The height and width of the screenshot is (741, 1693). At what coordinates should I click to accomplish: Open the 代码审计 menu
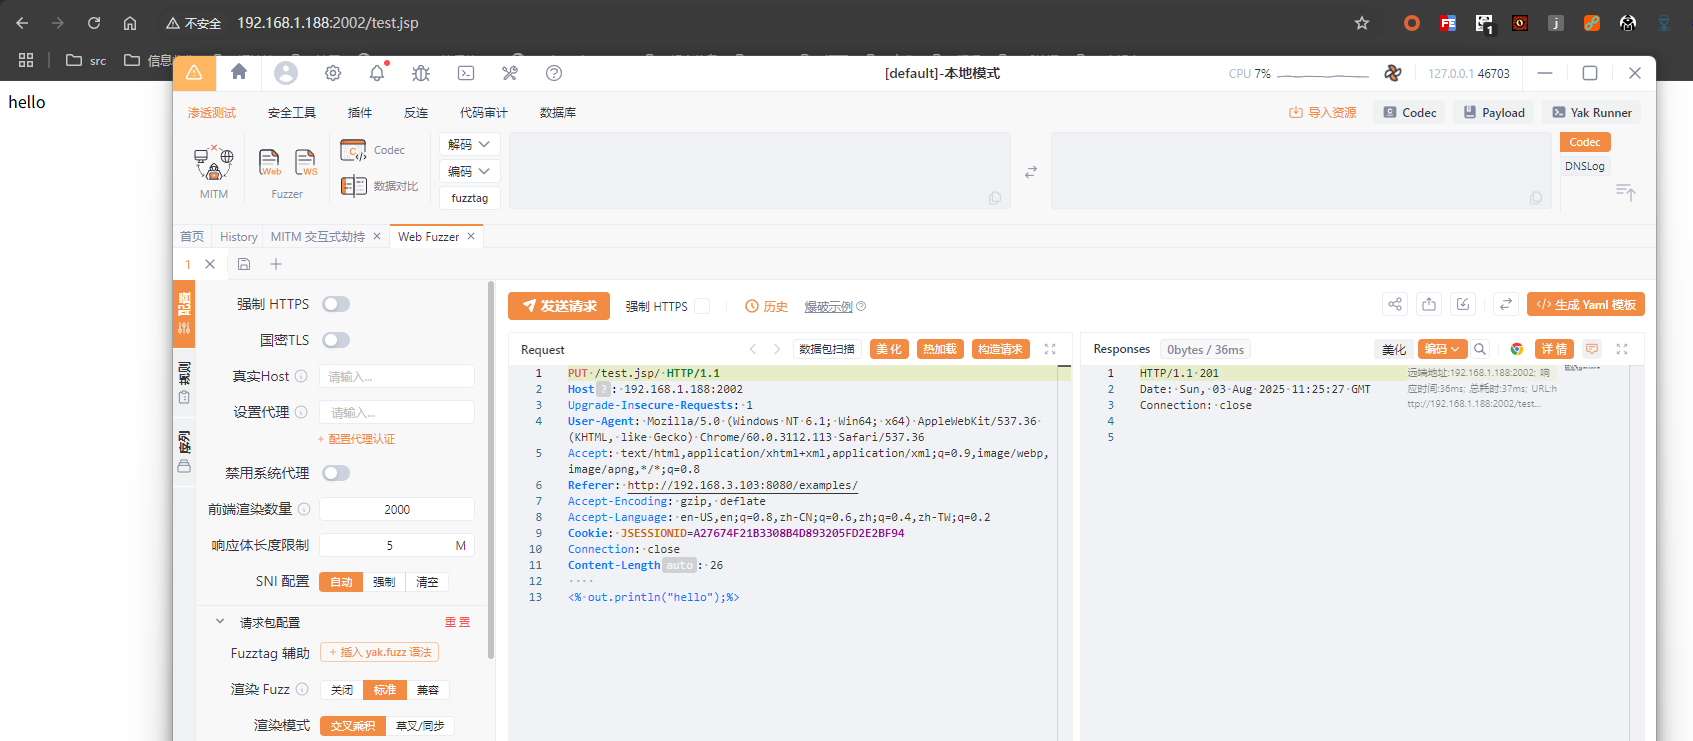[x=483, y=113]
